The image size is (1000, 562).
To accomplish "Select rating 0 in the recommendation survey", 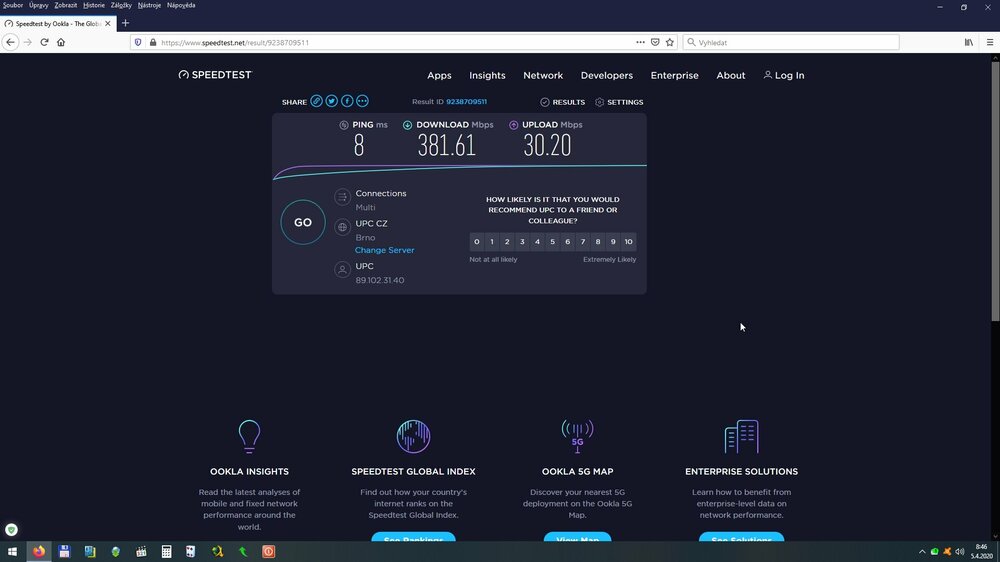I will (x=477, y=242).
